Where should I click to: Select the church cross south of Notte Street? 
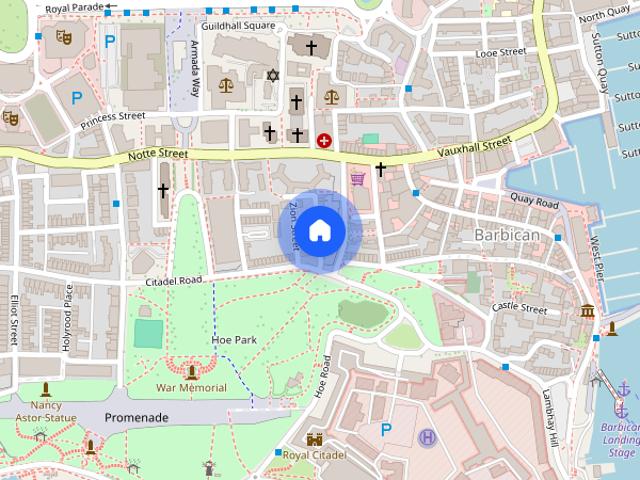163,191
